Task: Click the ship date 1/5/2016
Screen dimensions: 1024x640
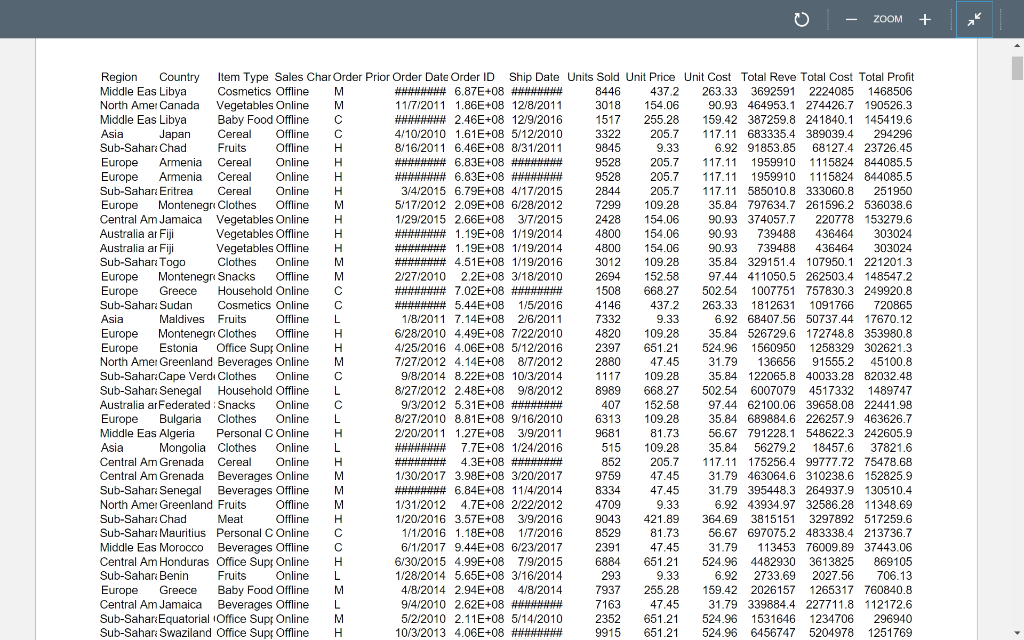Action: click(540, 305)
